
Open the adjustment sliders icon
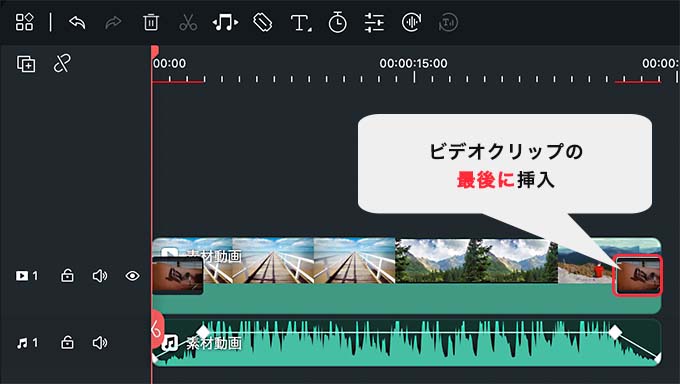click(x=374, y=23)
